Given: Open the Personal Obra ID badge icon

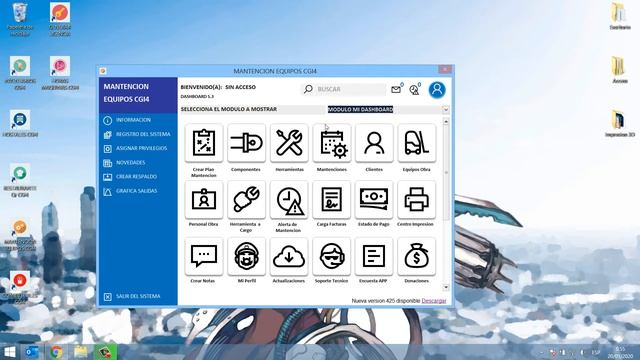Looking at the screenshot, I should pos(204,200).
